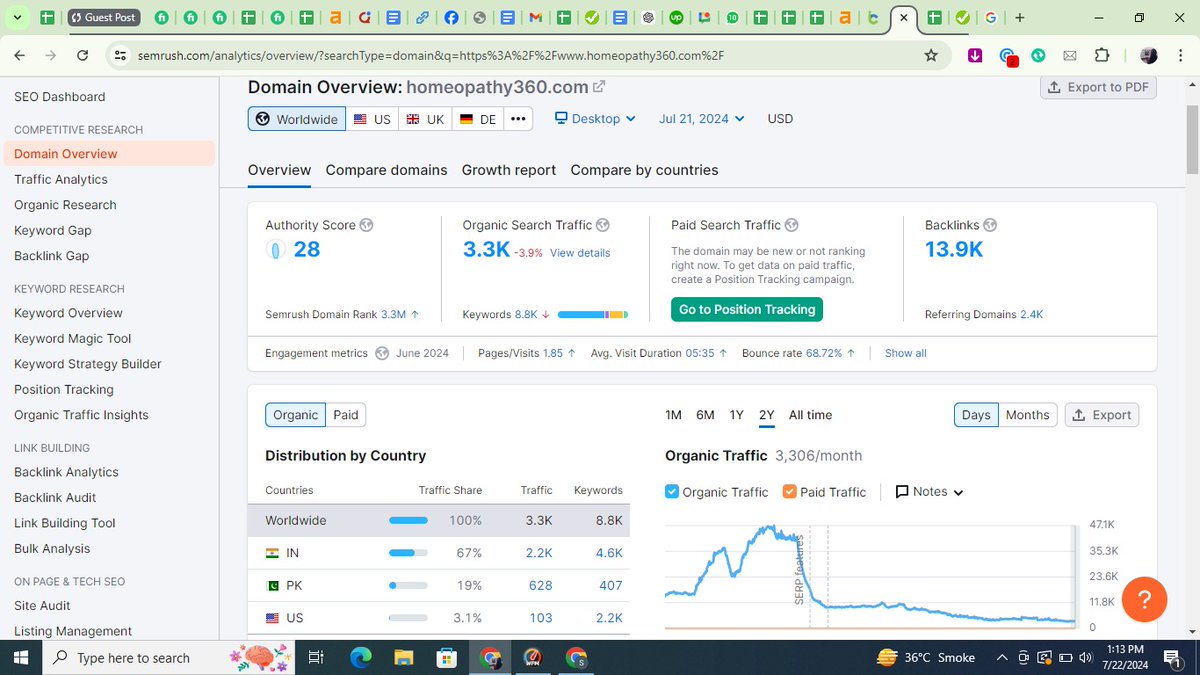Open the Chrome three-dot menu
Image resolution: width=1200 pixels, height=675 pixels.
[x=1181, y=56]
